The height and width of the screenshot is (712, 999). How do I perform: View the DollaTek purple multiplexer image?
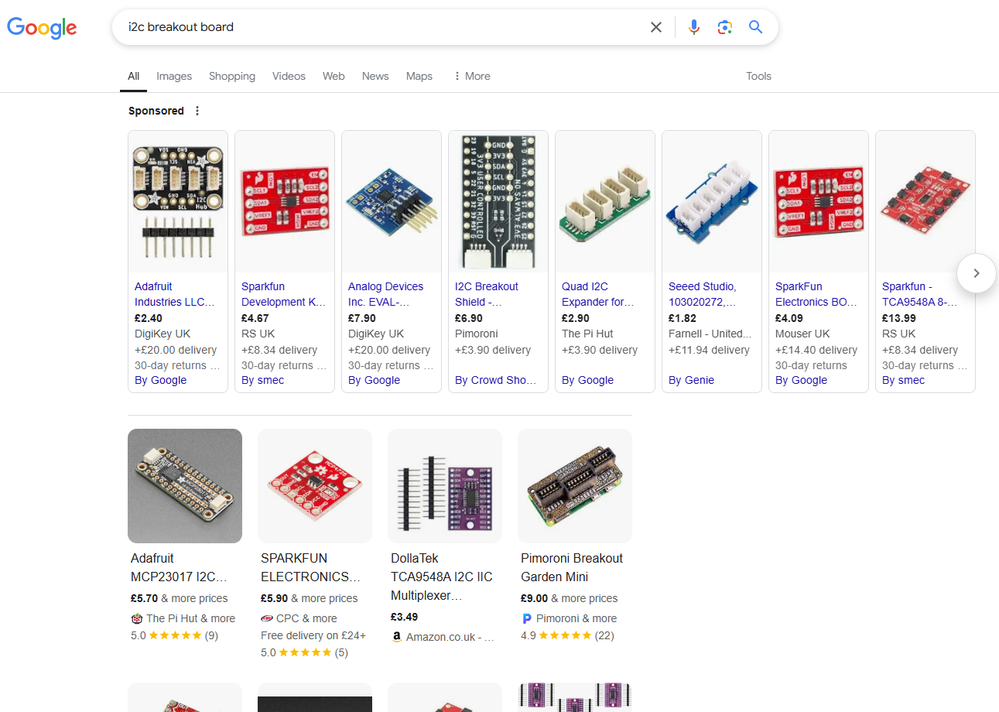tap(445, 486)
